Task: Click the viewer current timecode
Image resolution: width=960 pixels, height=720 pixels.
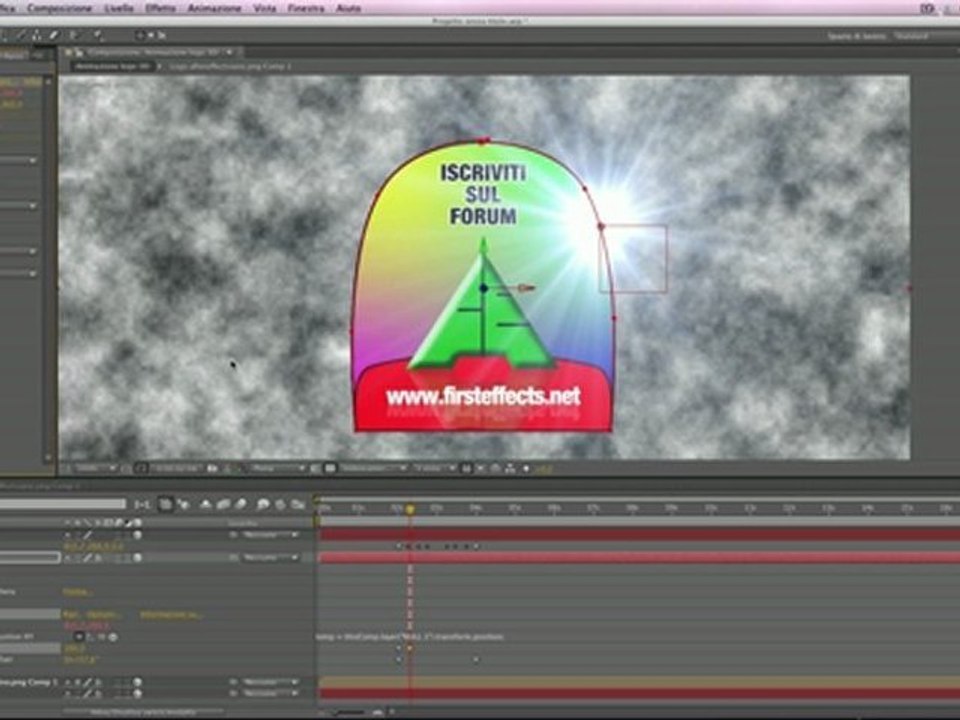Action: [178, 468]
